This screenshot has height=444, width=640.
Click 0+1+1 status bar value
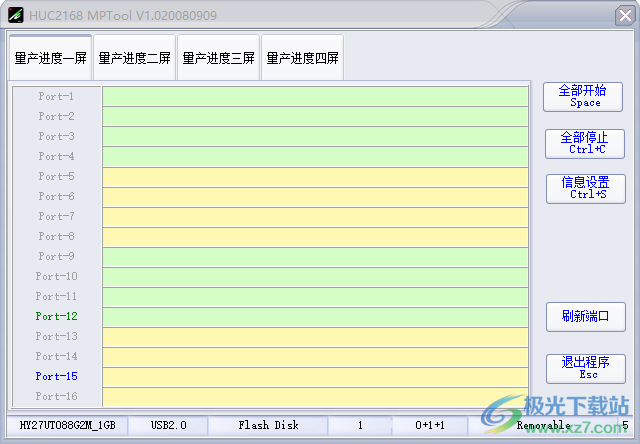pos(430,425)
